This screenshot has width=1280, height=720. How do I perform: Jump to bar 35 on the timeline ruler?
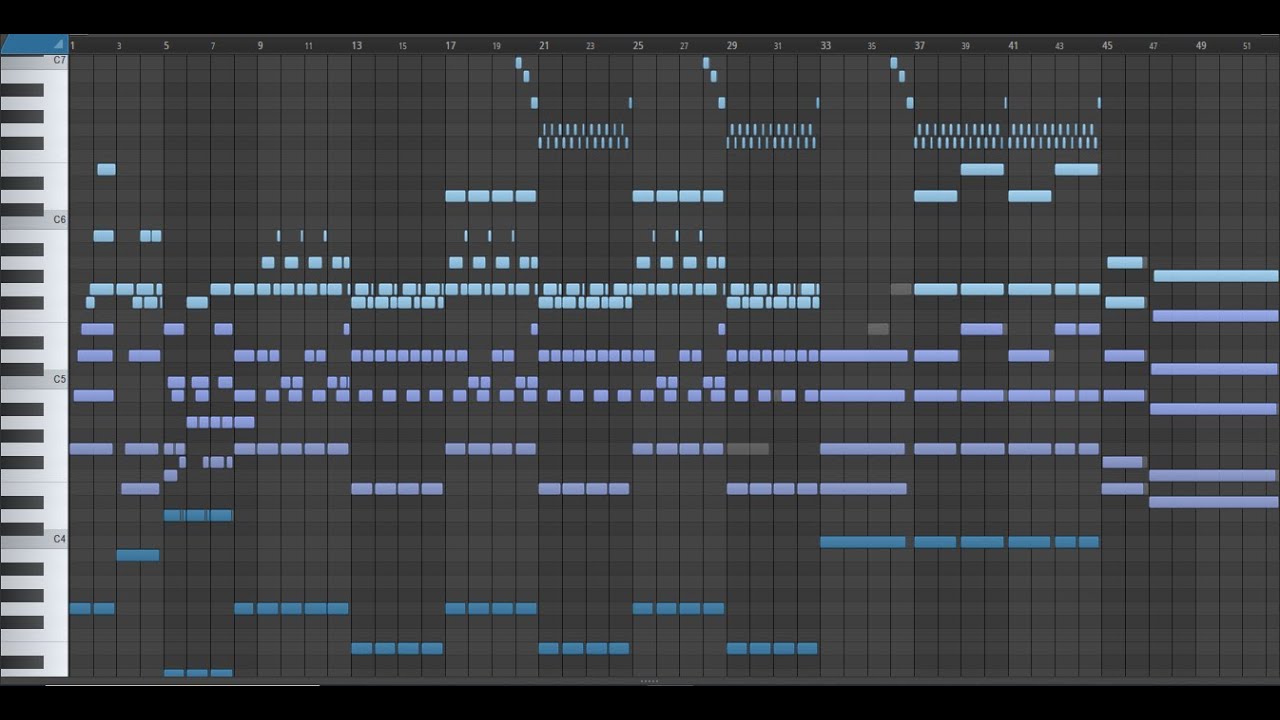click(872, 46)
